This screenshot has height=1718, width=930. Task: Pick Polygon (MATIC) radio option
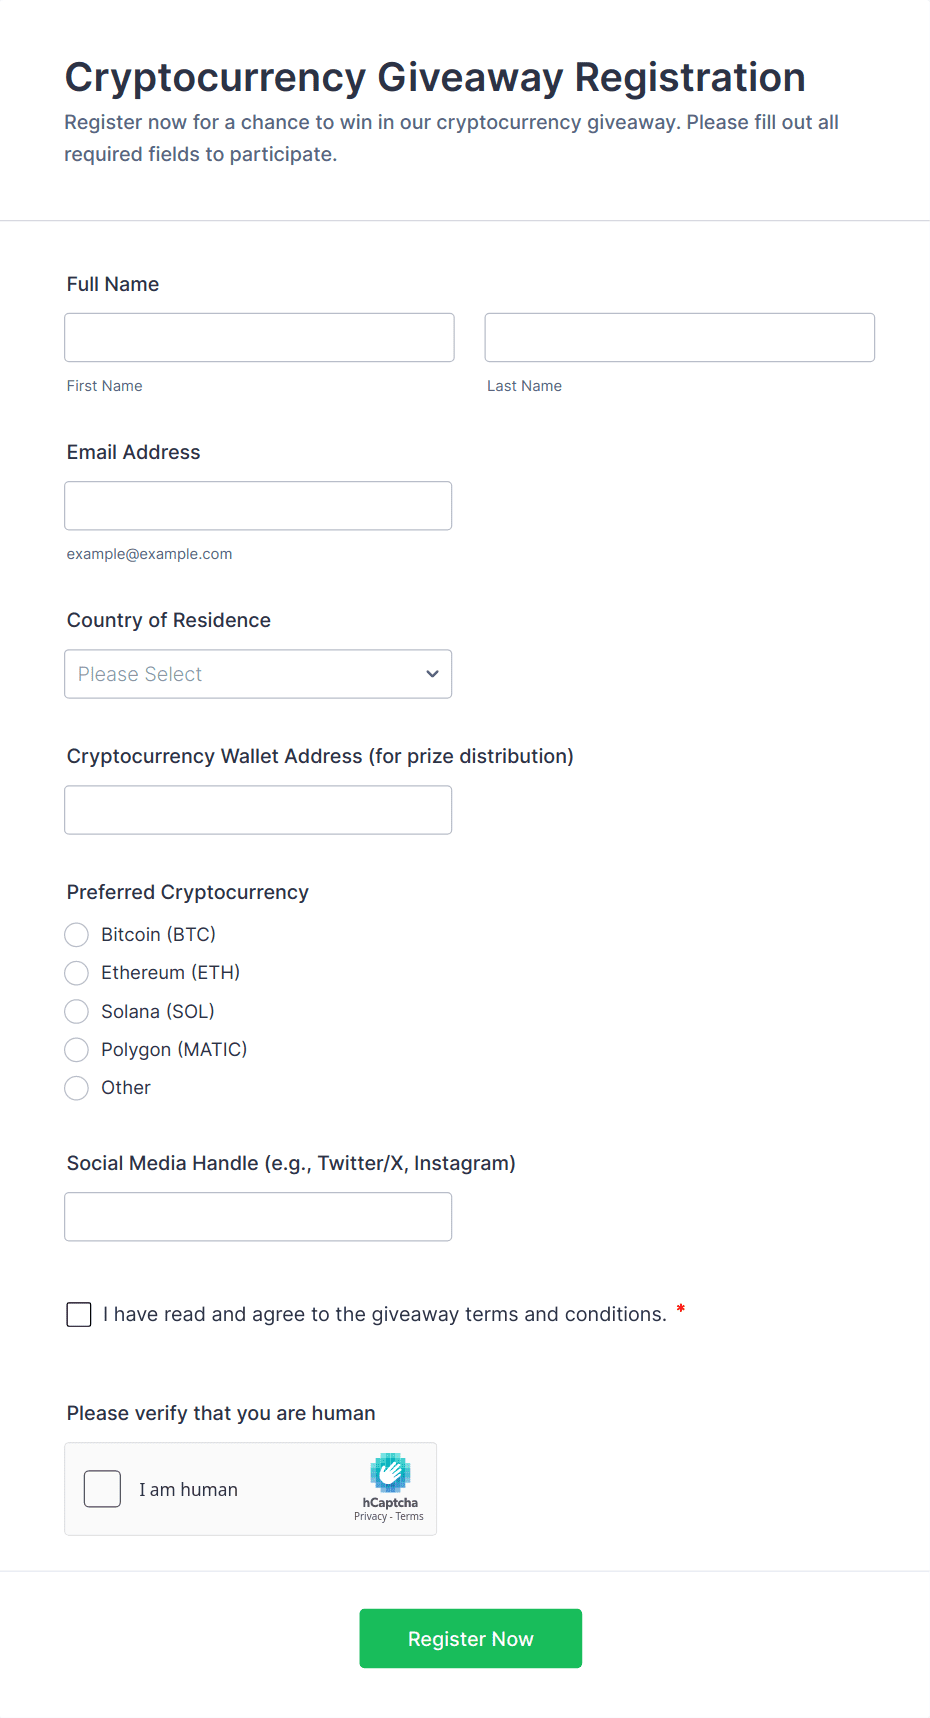tap(77, 1050)
